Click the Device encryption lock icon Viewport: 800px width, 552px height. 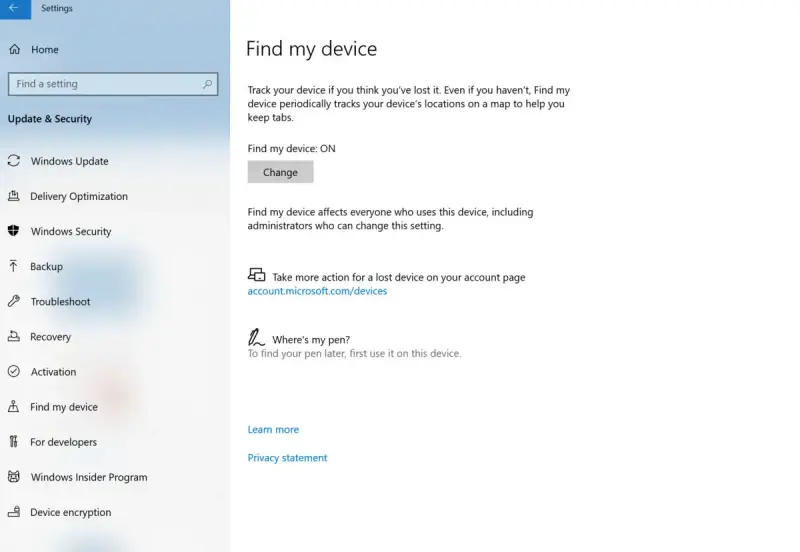coord(14,512)
